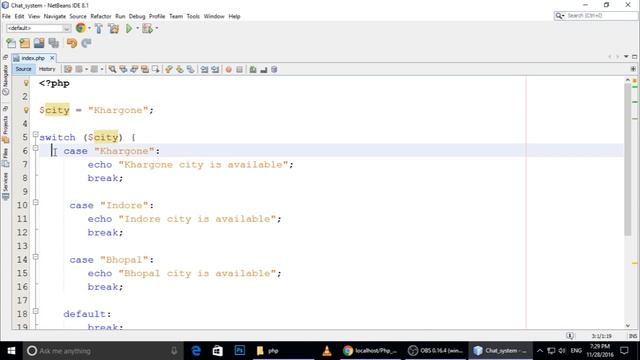This screenshot has width=640, height=360.
Task: Toggle Highlight Search in the editor toolbar
Action: 145,69
